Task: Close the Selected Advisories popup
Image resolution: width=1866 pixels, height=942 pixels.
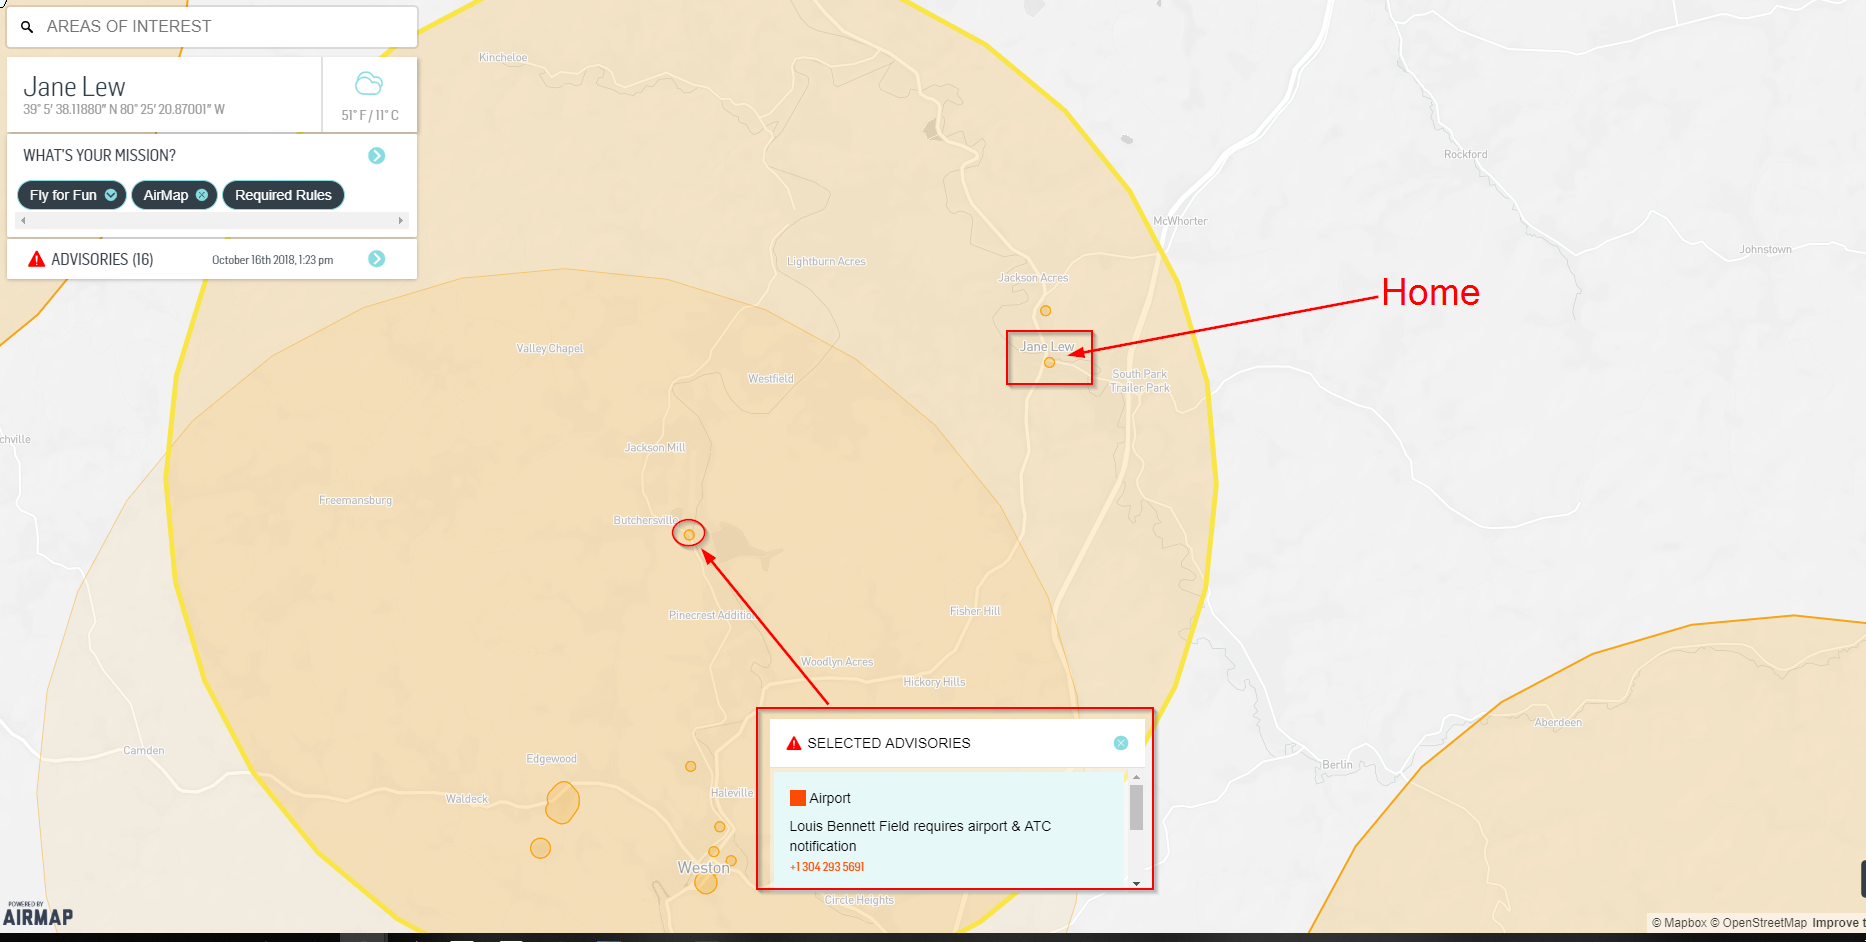Action: coord(1121,743)
